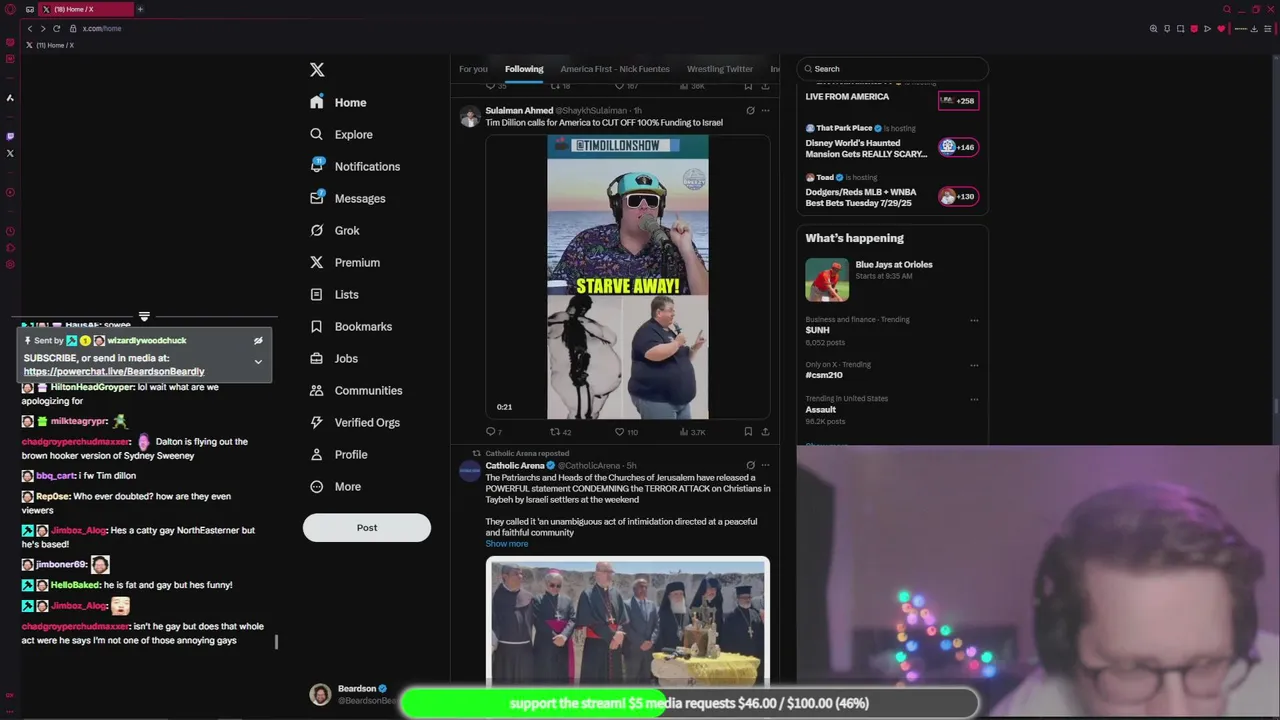Viewport: 1280px width, 720px height.
Task: Open Premium in the sidebar
Action: (x=345, y=262)
